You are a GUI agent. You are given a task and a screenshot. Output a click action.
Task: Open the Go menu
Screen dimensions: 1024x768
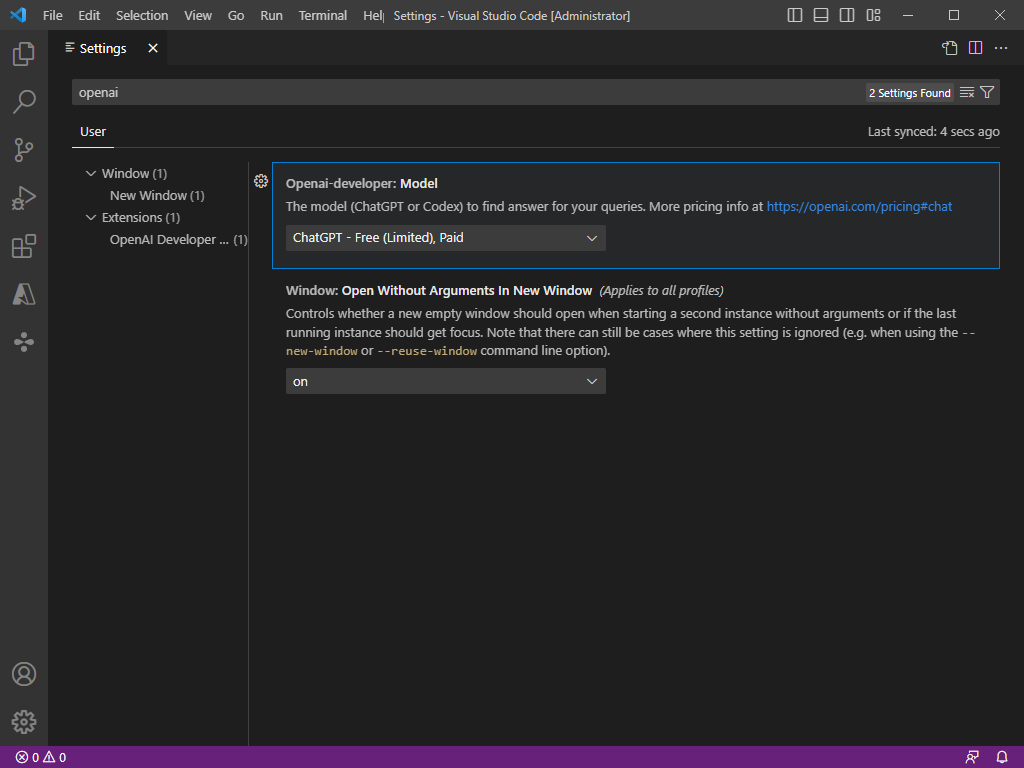[x=236, y=15]
